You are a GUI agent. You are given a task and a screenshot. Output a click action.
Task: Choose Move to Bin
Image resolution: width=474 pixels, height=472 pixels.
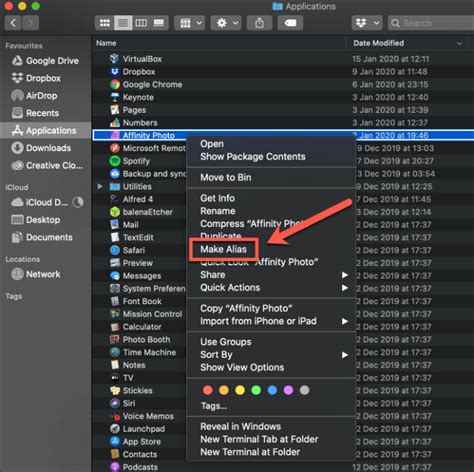pos(271,177)
